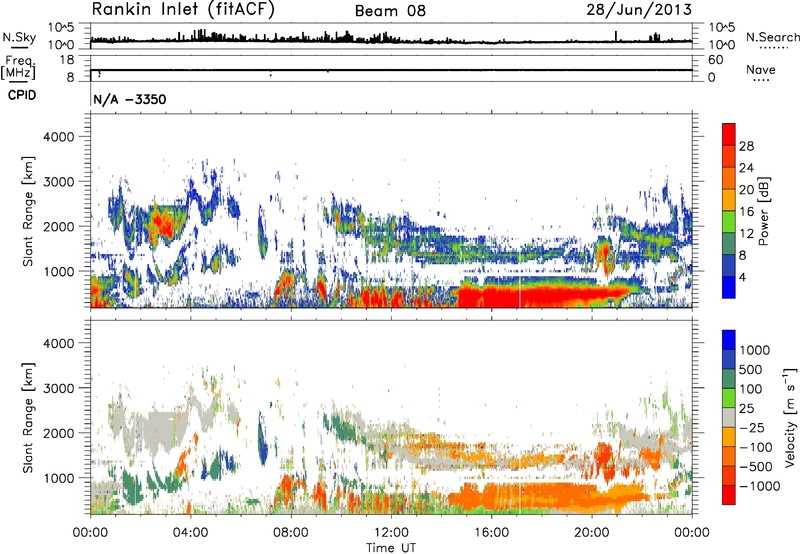Click the 'N.Sky' legend label
This screenshot has width=800, height=554.
coord(19,37)
